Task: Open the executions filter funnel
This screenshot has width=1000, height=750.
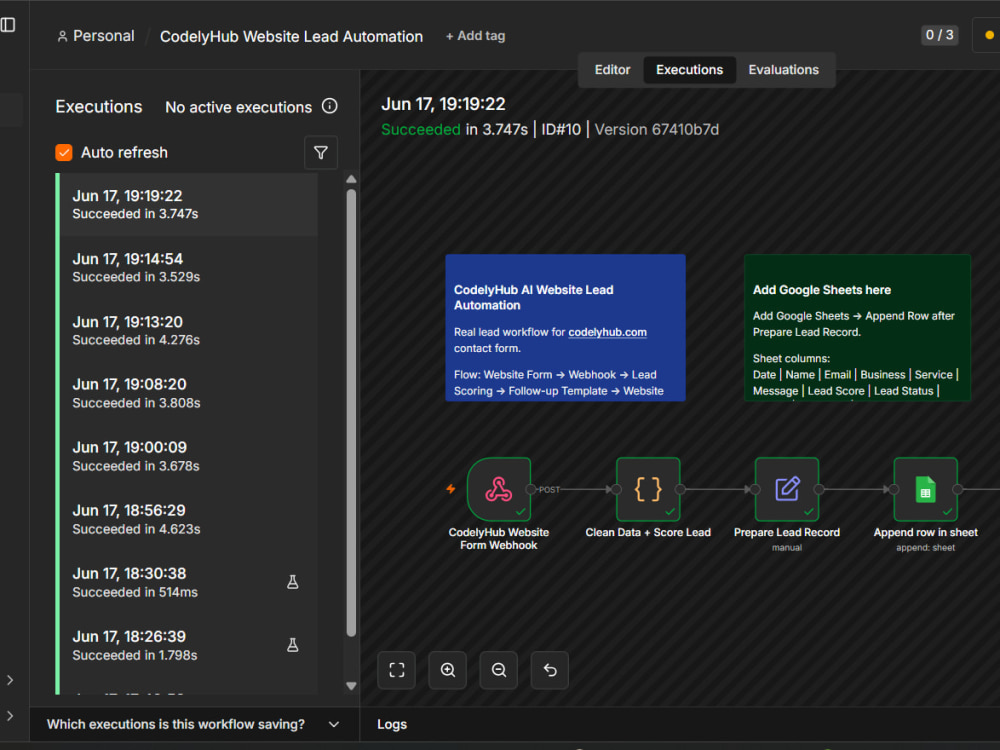Action: tap(321, 152)
